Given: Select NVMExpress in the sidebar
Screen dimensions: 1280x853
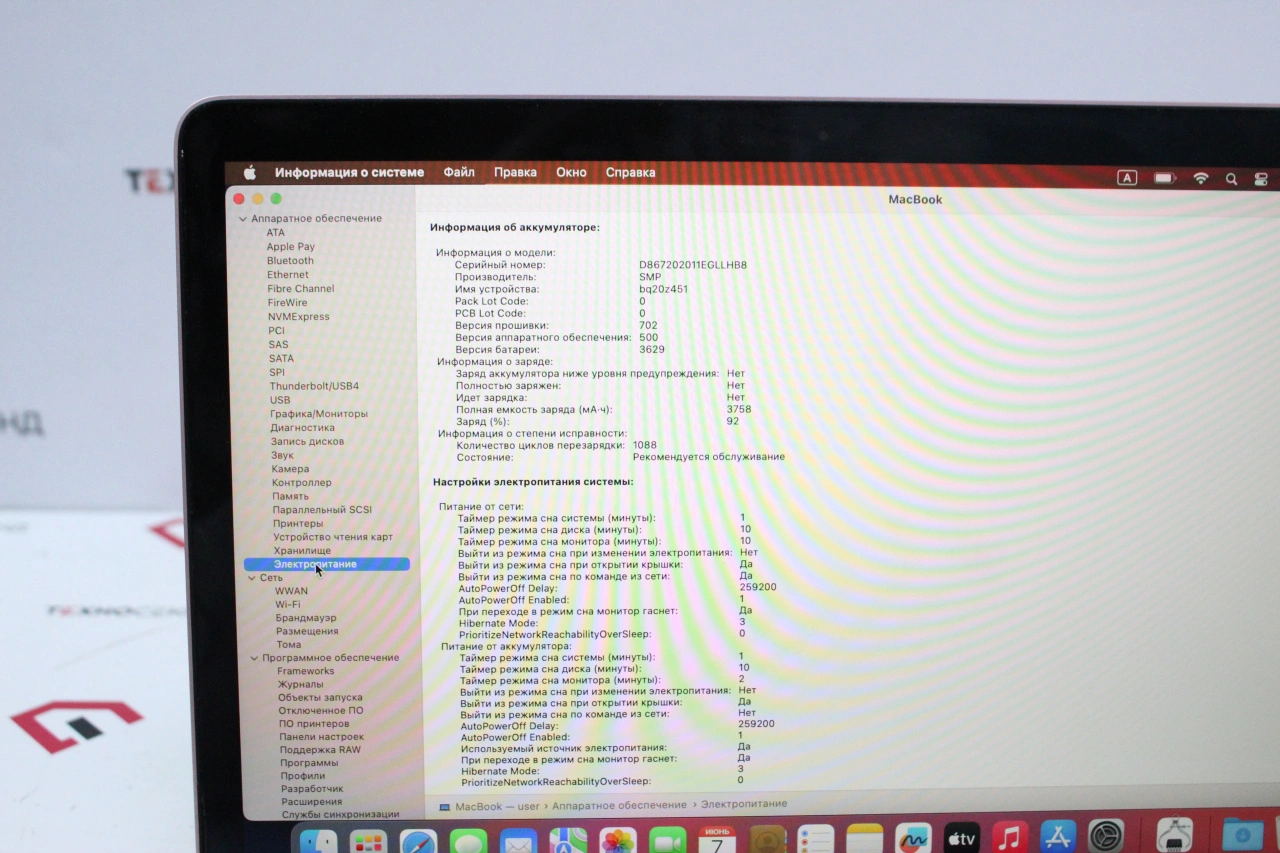Looking at the screenshot, I should click(x=298, y=317).
